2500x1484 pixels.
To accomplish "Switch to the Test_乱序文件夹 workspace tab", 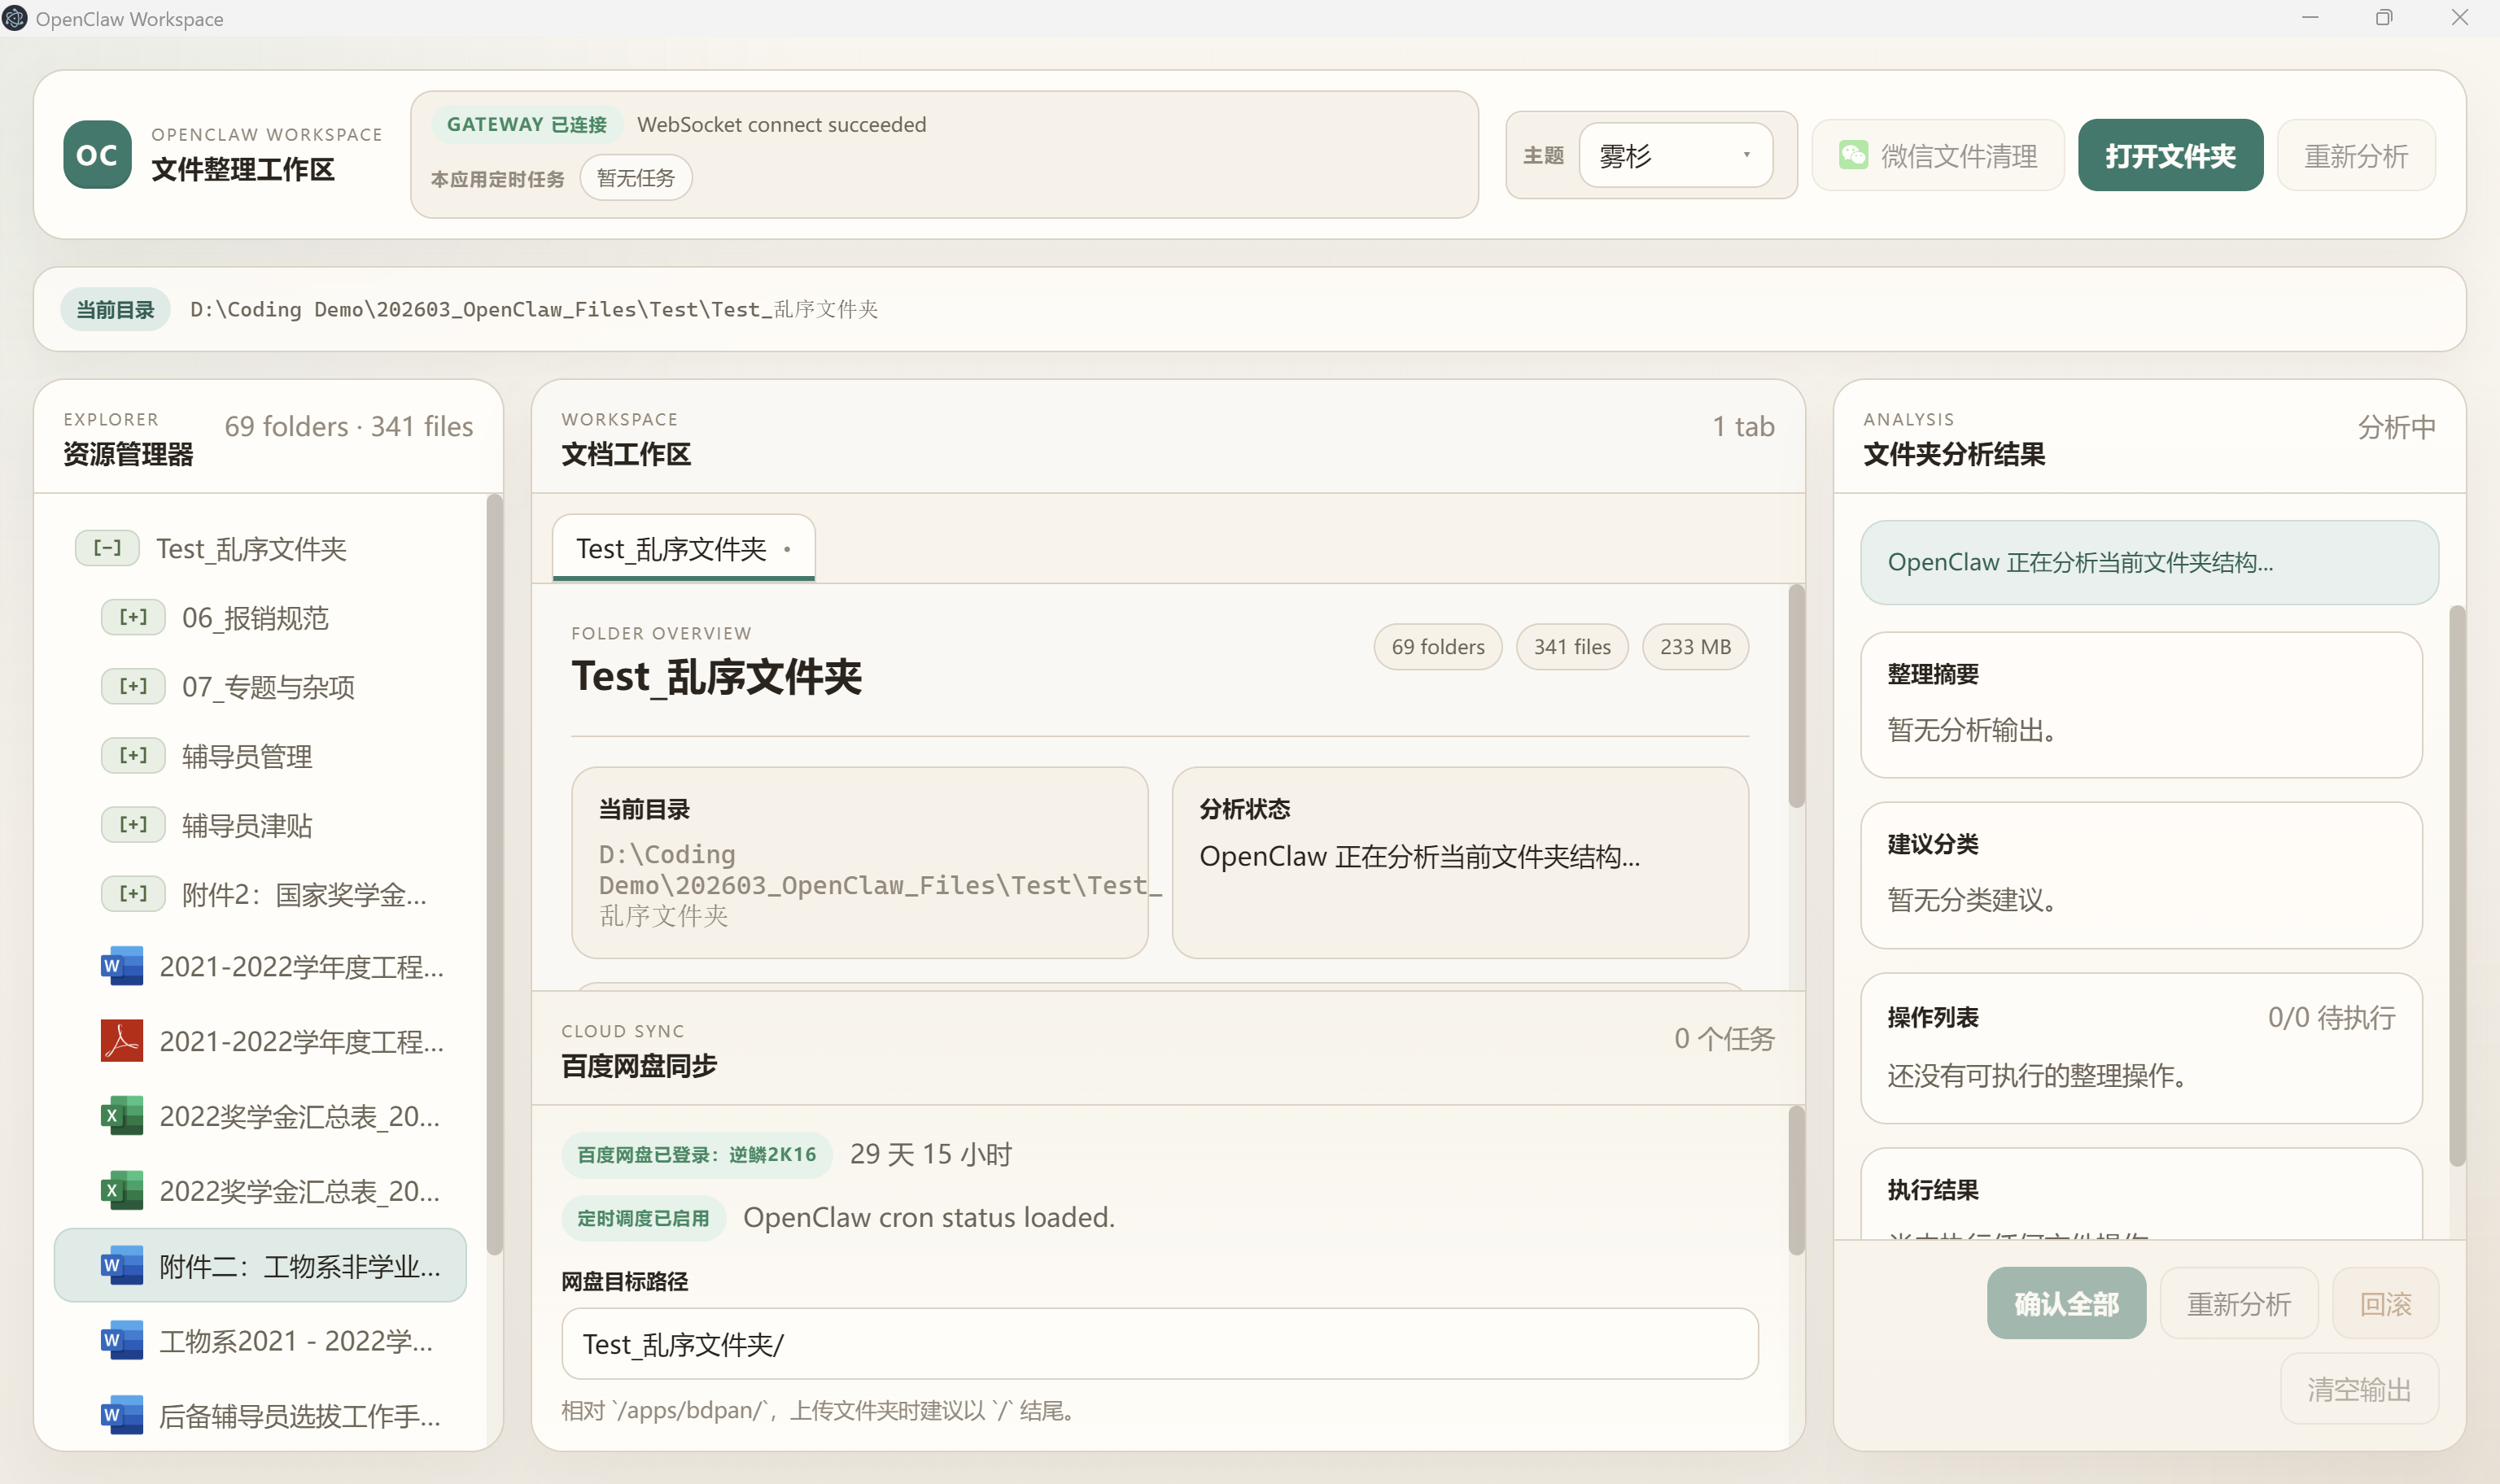I will (x=671, y=548).
